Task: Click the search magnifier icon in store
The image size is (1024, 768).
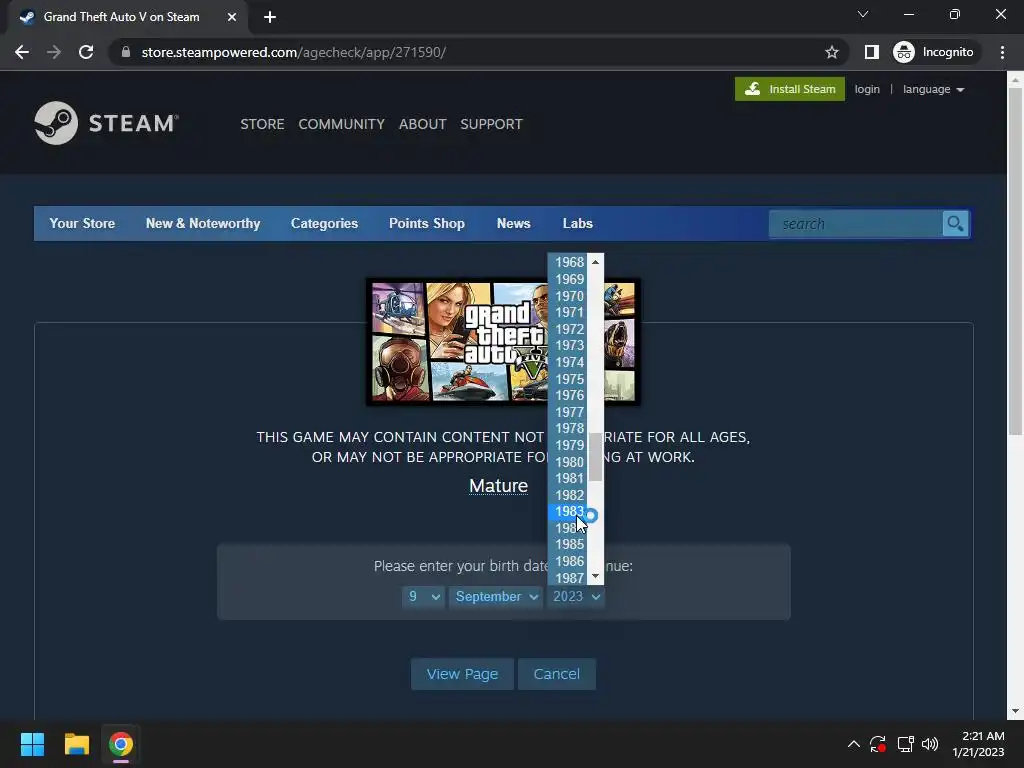Action: click(x=955, y=224)
